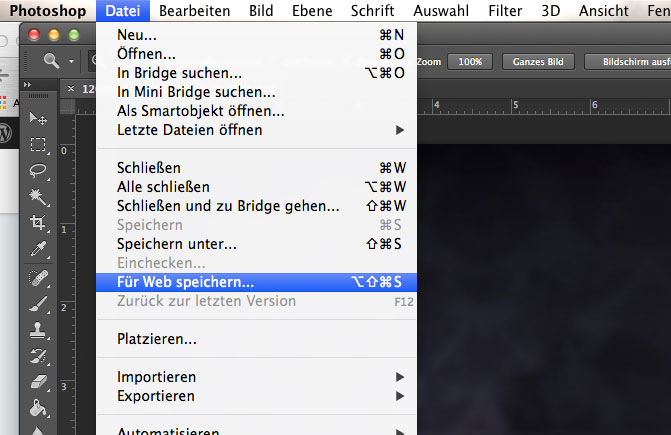Open the Auswahl menu

click(441, 11)
